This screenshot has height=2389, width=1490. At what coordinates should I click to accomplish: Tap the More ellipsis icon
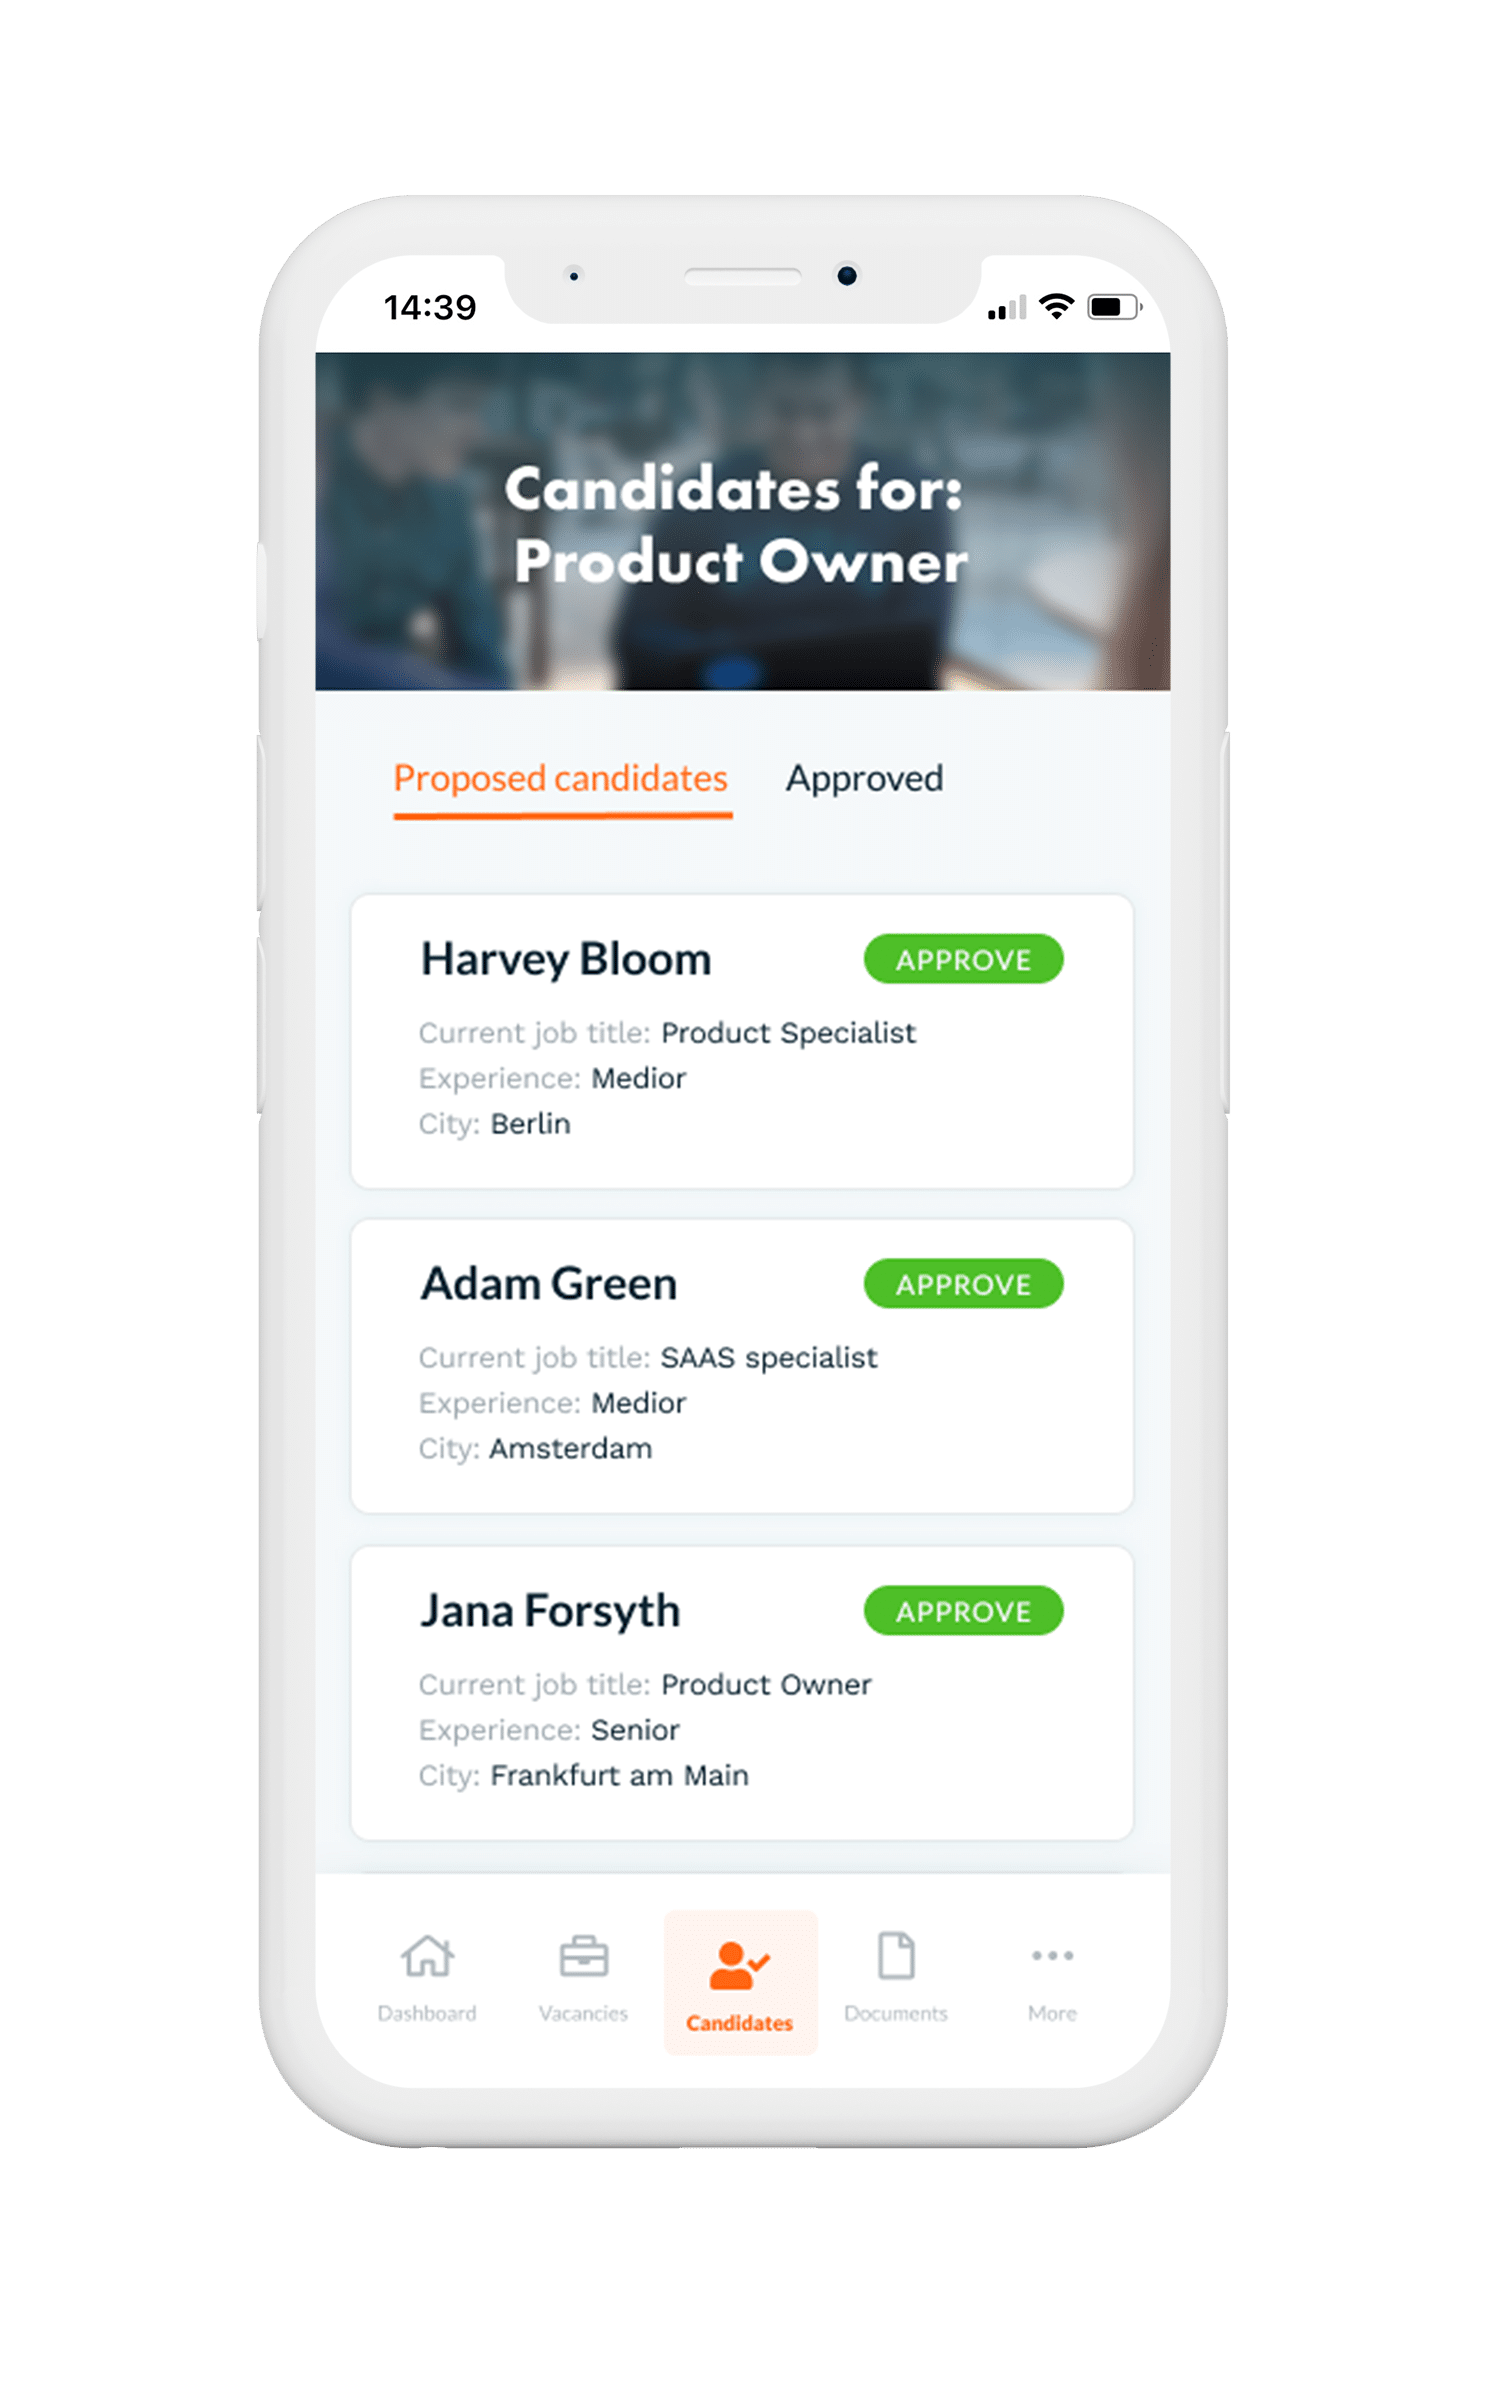[x=1052, y=1955]
